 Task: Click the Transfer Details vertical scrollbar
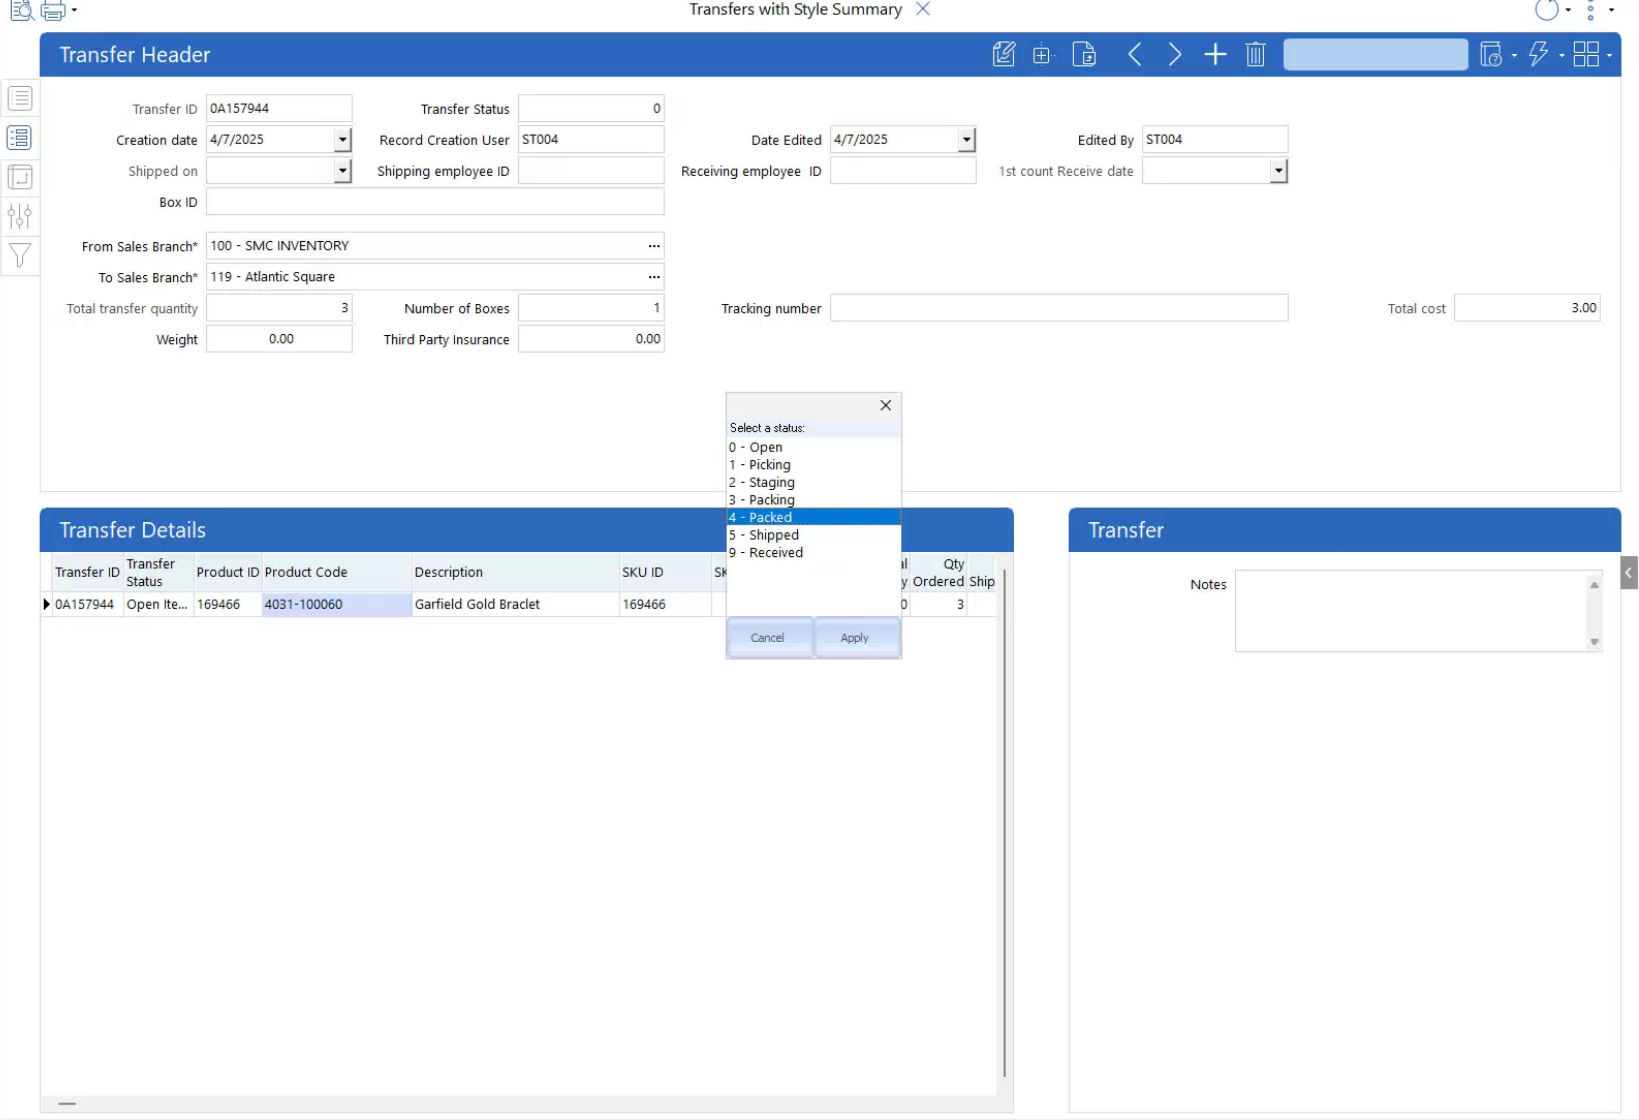point(1004,823)
